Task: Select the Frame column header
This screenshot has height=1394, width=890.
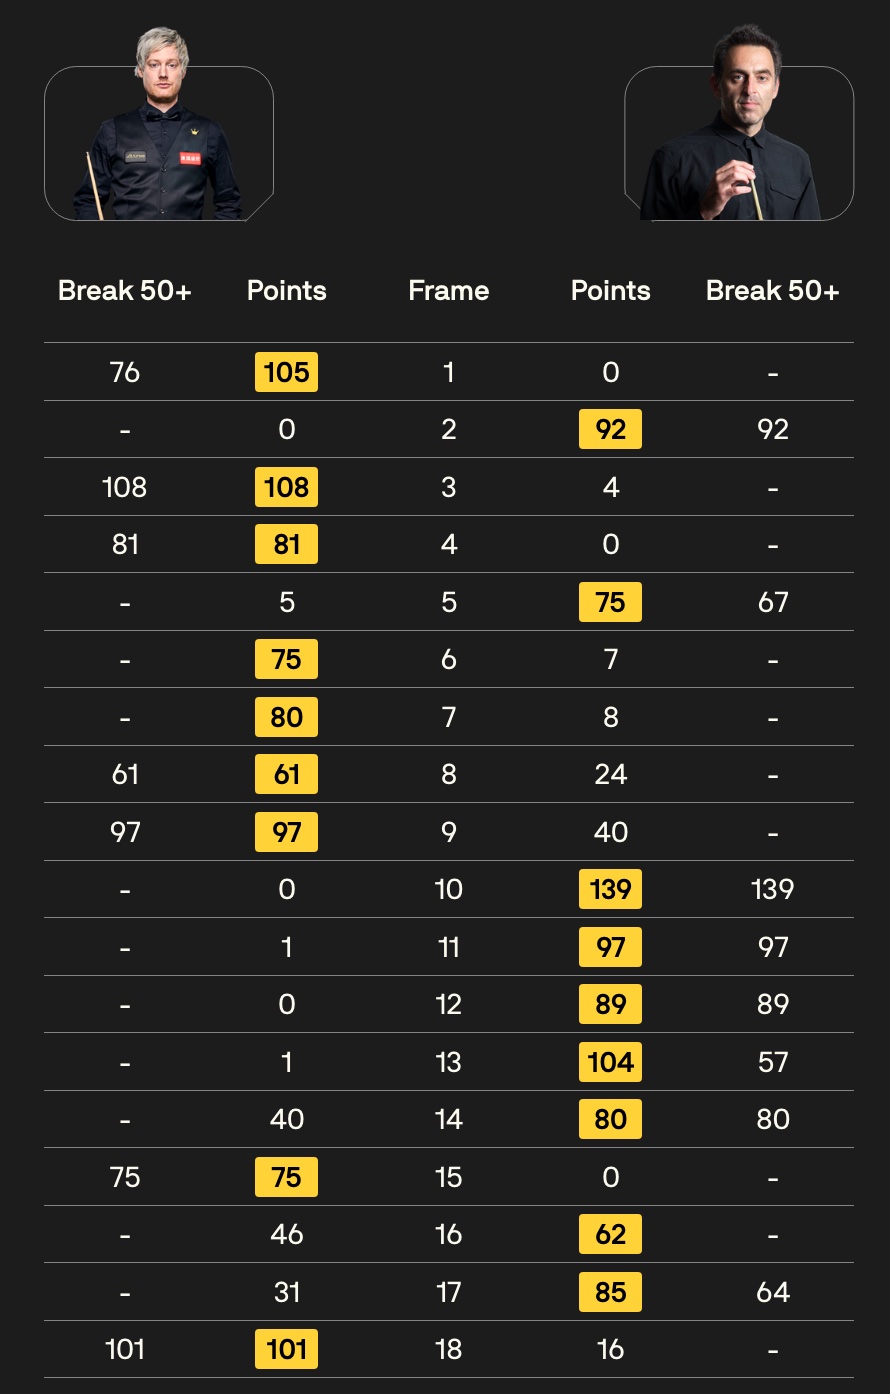Action: (448, 291)
